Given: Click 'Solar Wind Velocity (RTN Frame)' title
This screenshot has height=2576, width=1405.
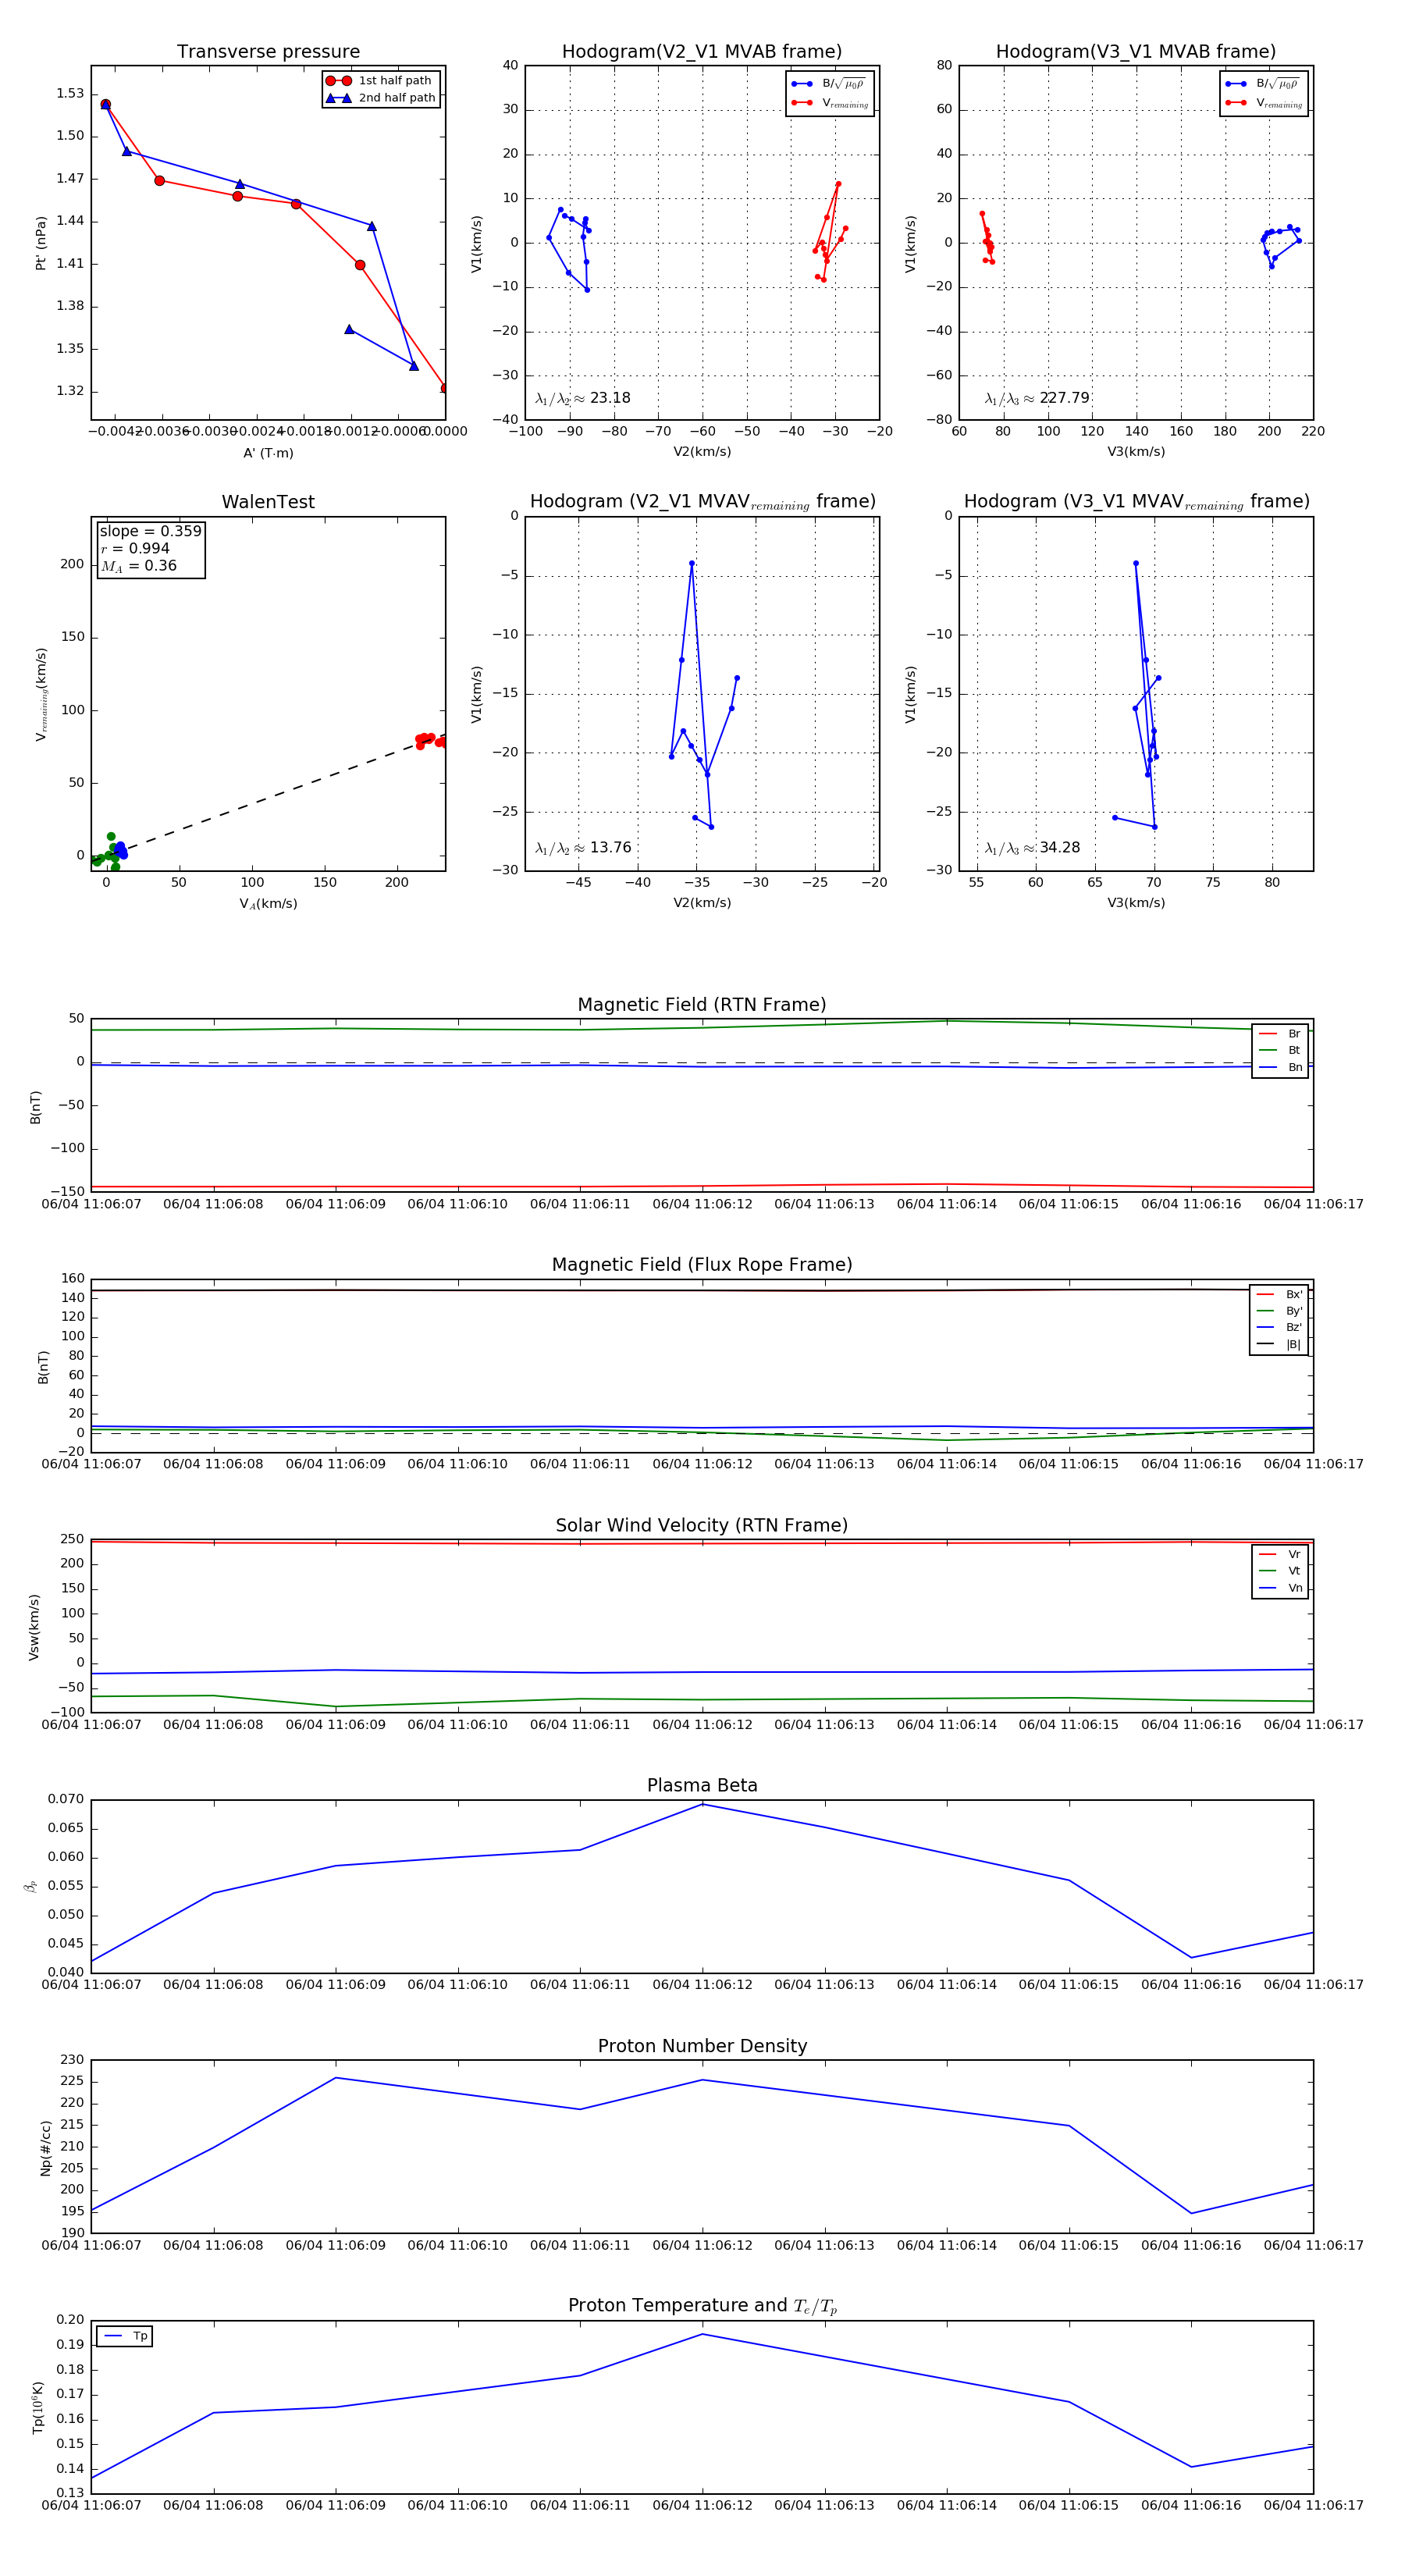Looking at the screenshot, I should (702, 1526).
